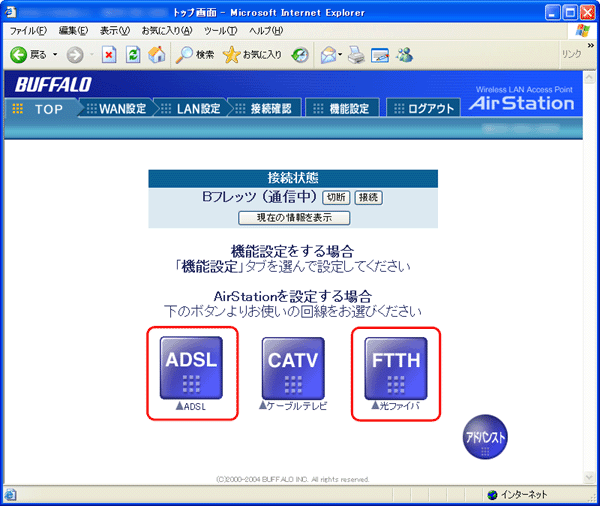Select the CATV line button
The height and width of the screenshot is (506, 600).
293,368
